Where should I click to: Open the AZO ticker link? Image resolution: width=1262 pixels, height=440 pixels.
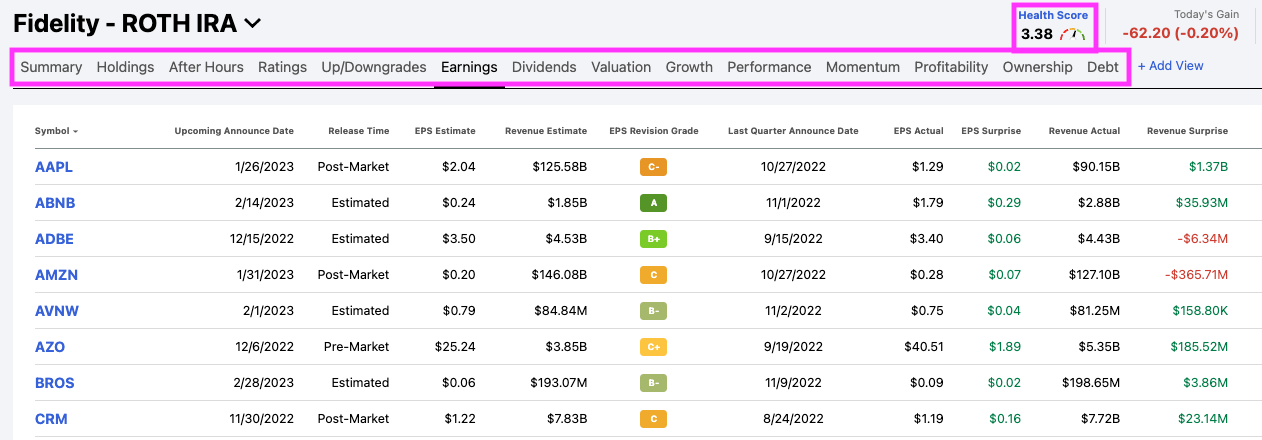point(50,347)
